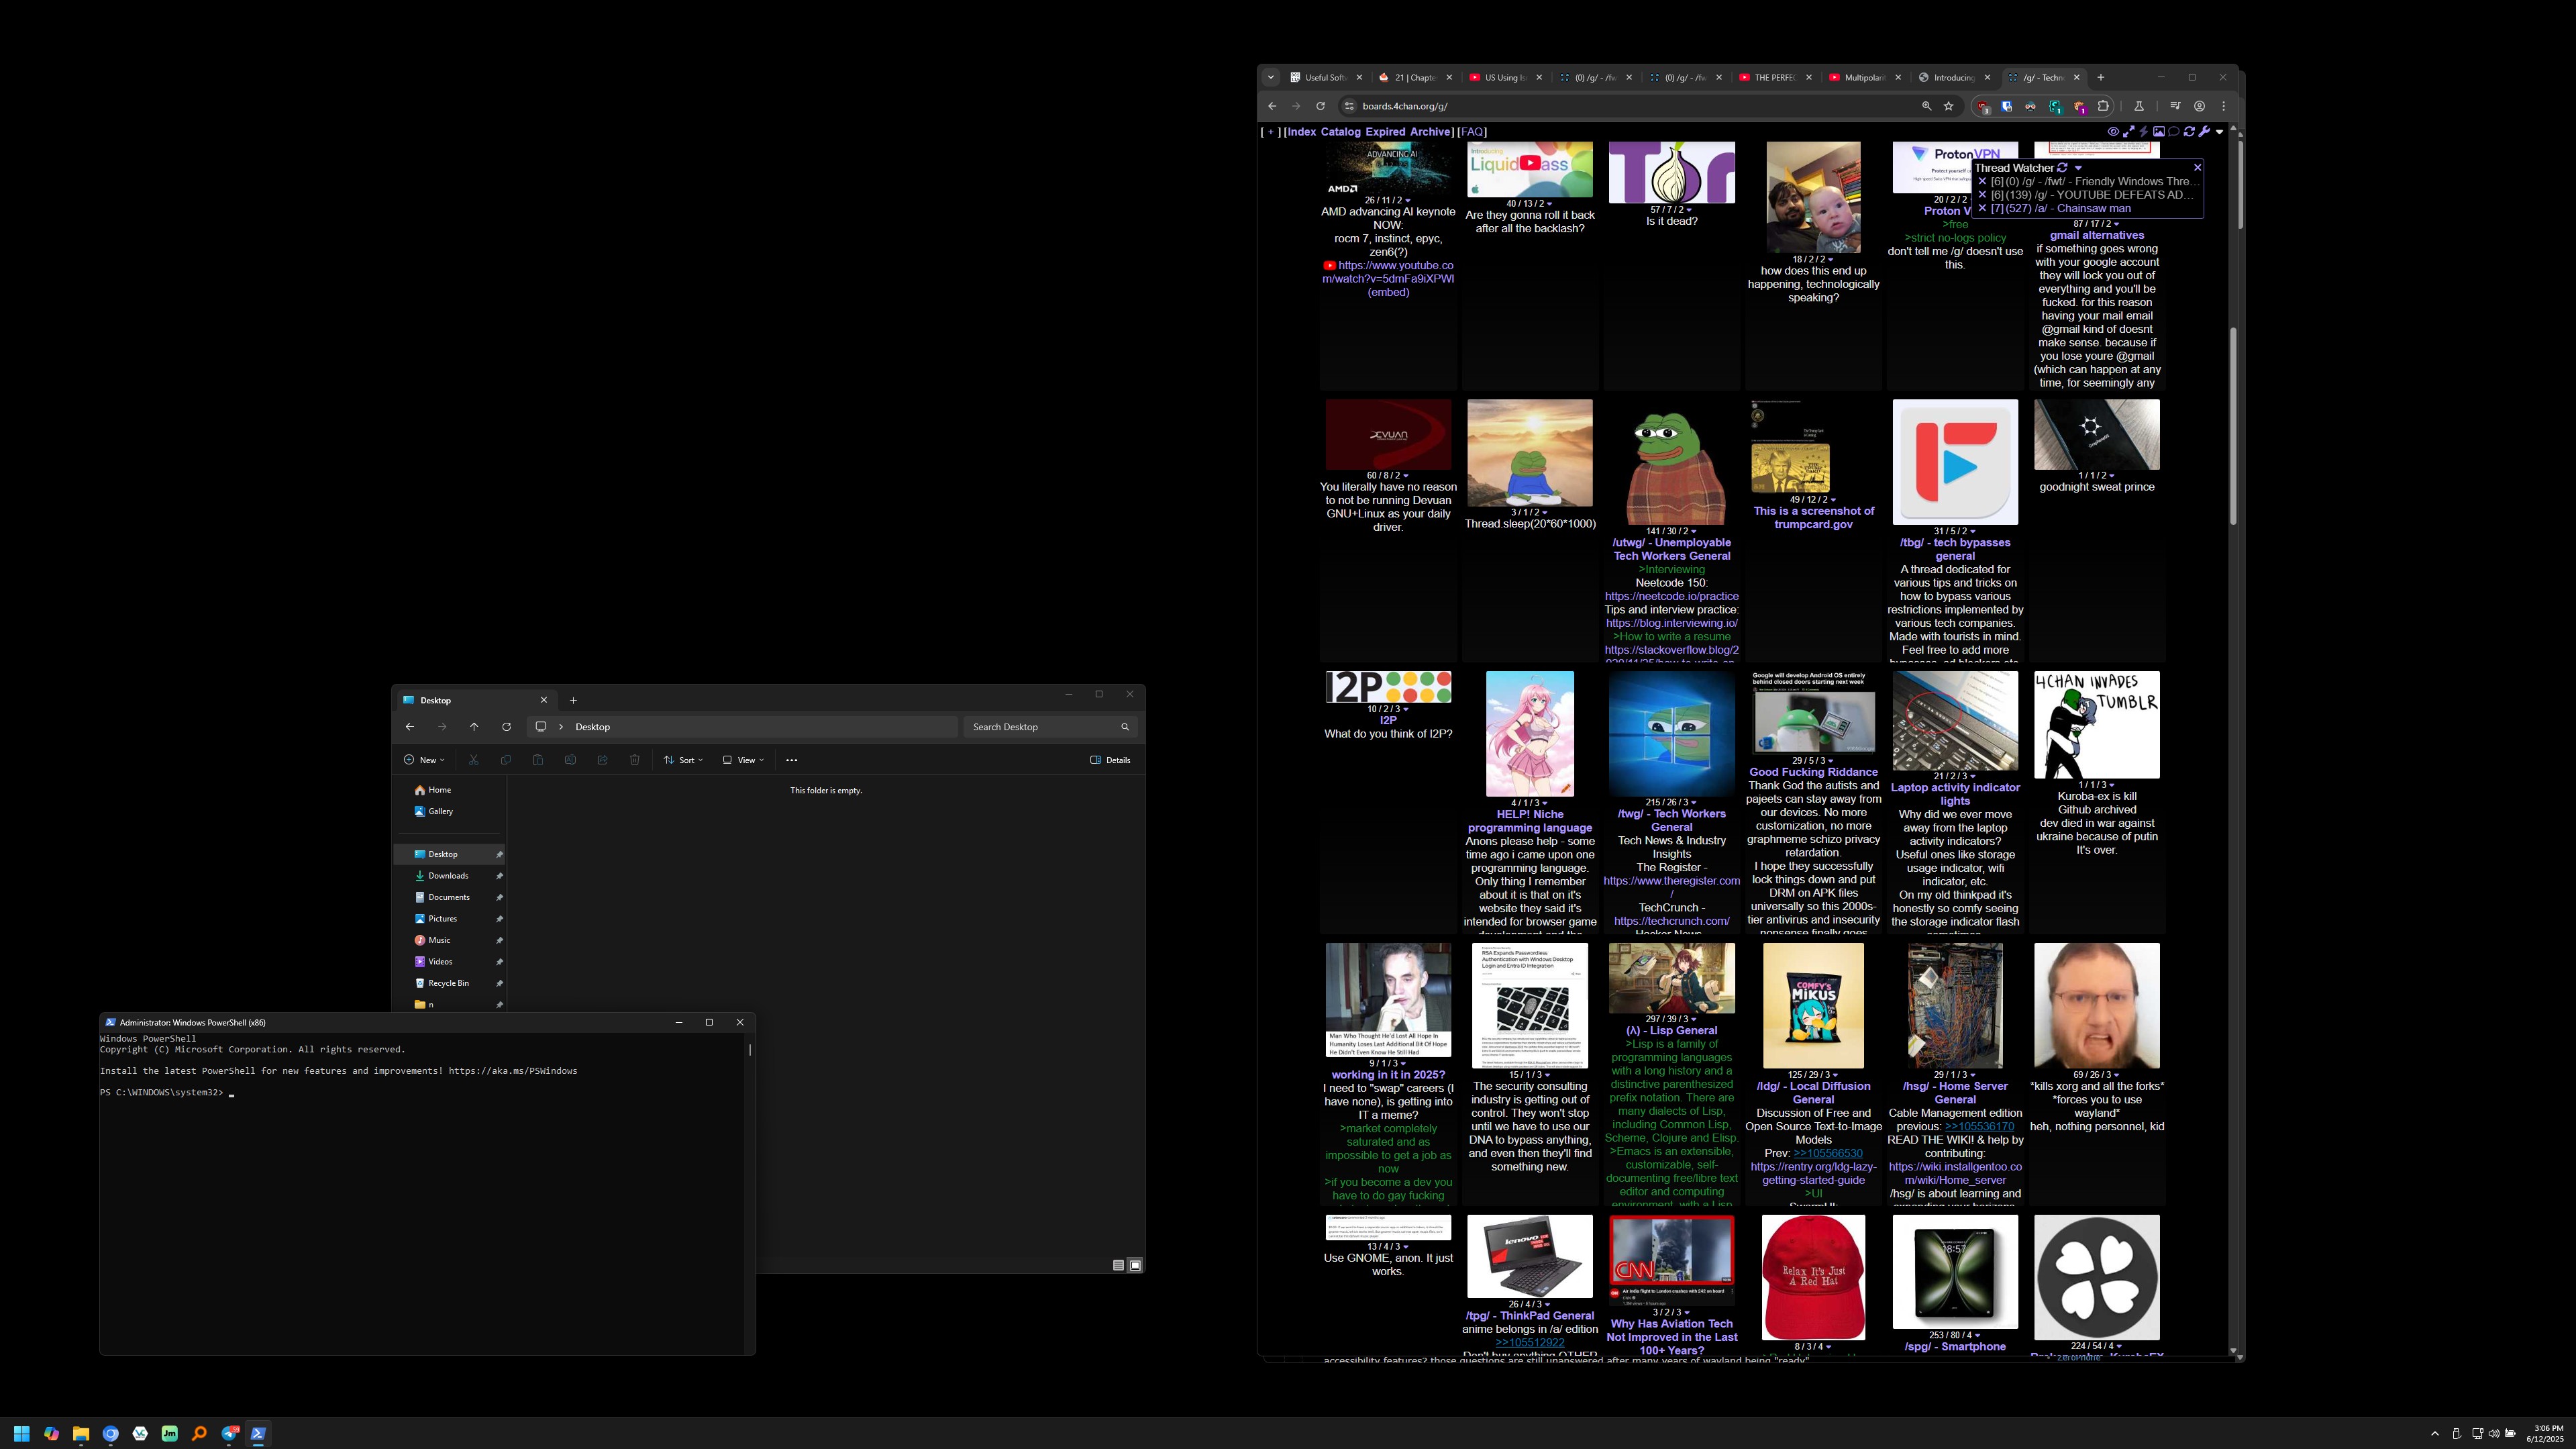The width and height of the screenshot is (2576, 1449).
Task: Open Chrome tab search dropdown arrow
Action: 1270,77
